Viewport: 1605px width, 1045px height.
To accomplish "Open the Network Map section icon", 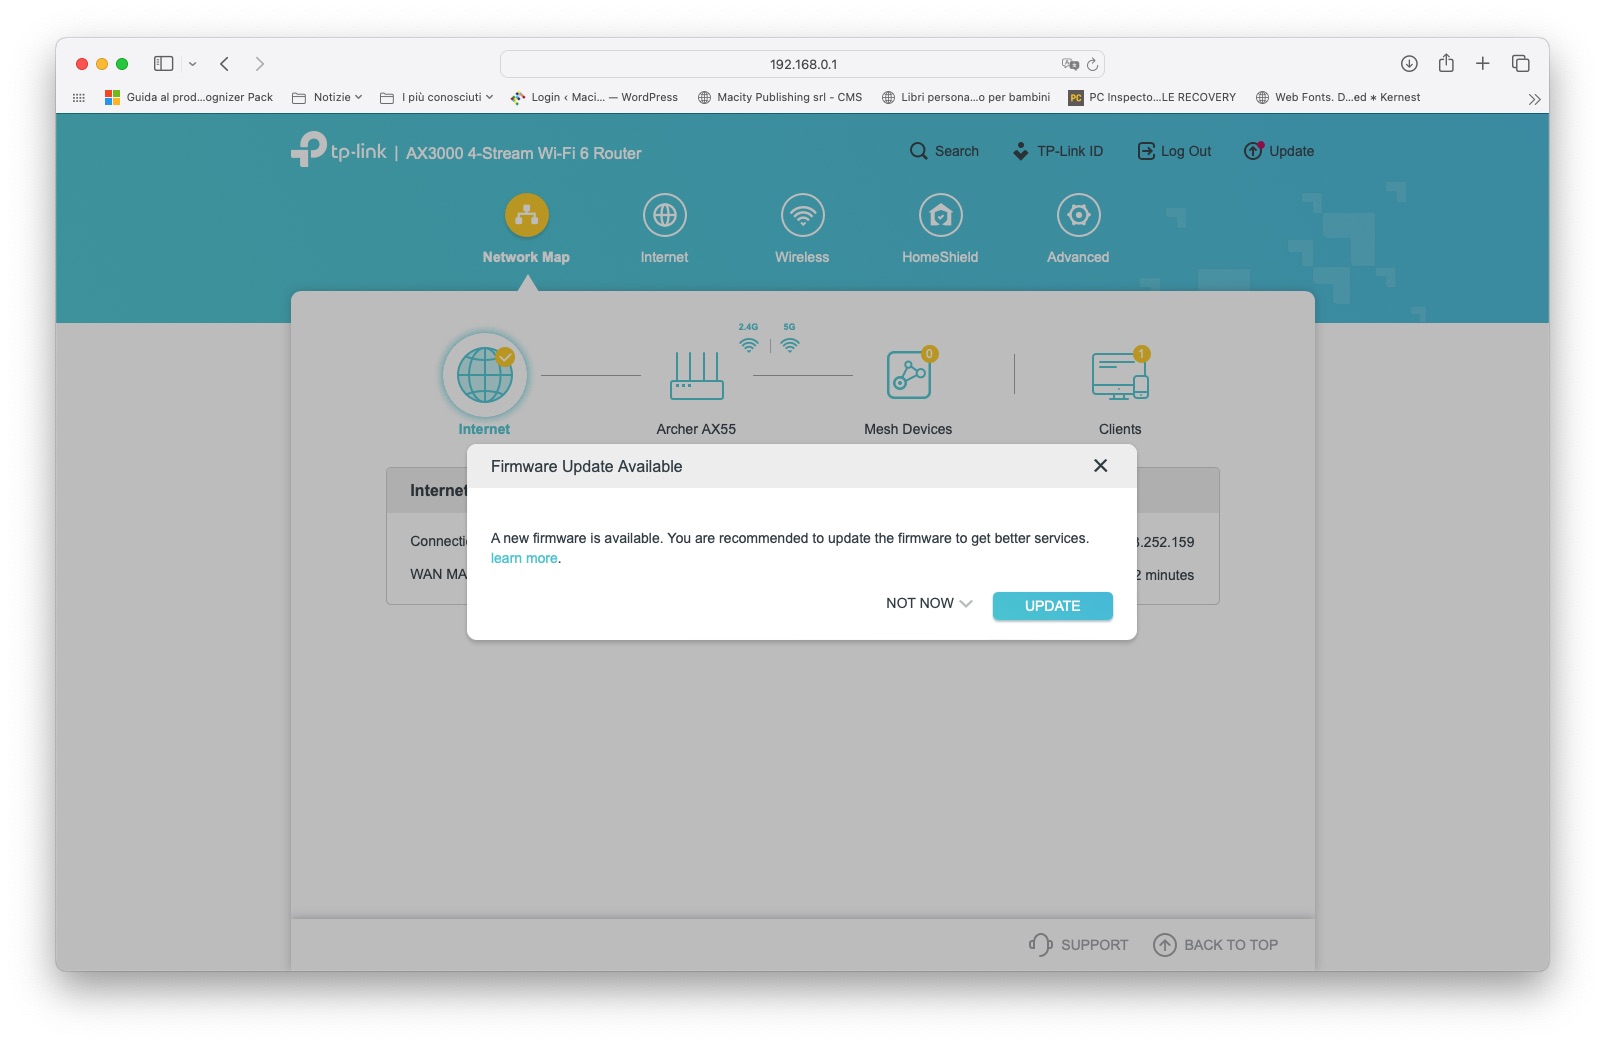I will [x=527, y=215].
